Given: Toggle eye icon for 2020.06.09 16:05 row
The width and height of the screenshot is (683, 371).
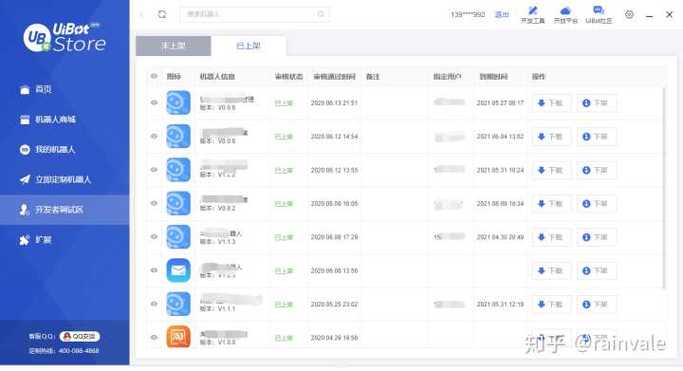Looking at the screenshot, I should tap(154, 203).
